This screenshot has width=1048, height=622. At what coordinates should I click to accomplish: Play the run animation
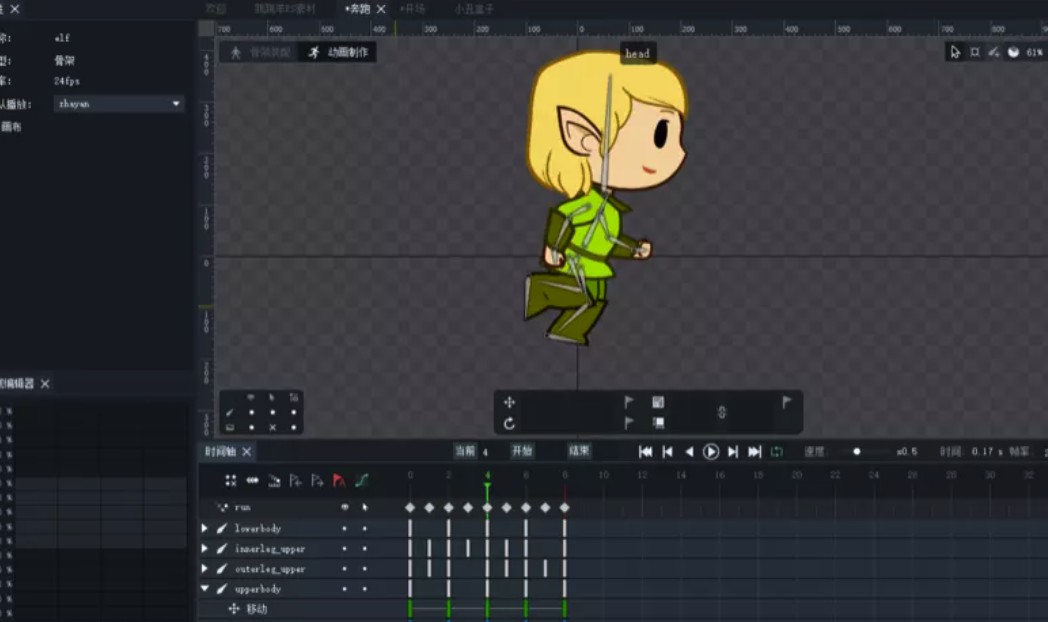710,452
